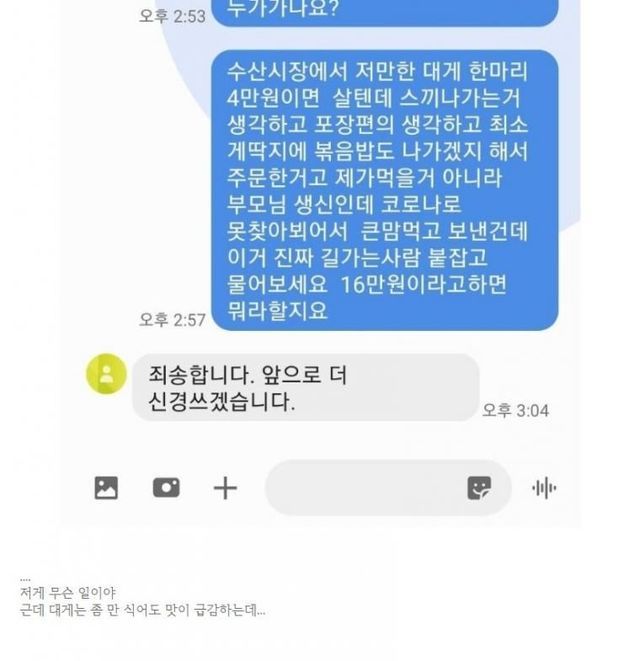Screen dimensions: 640x661
Task: Tap the camera icon to take photo
Action: tap(166, 488)
